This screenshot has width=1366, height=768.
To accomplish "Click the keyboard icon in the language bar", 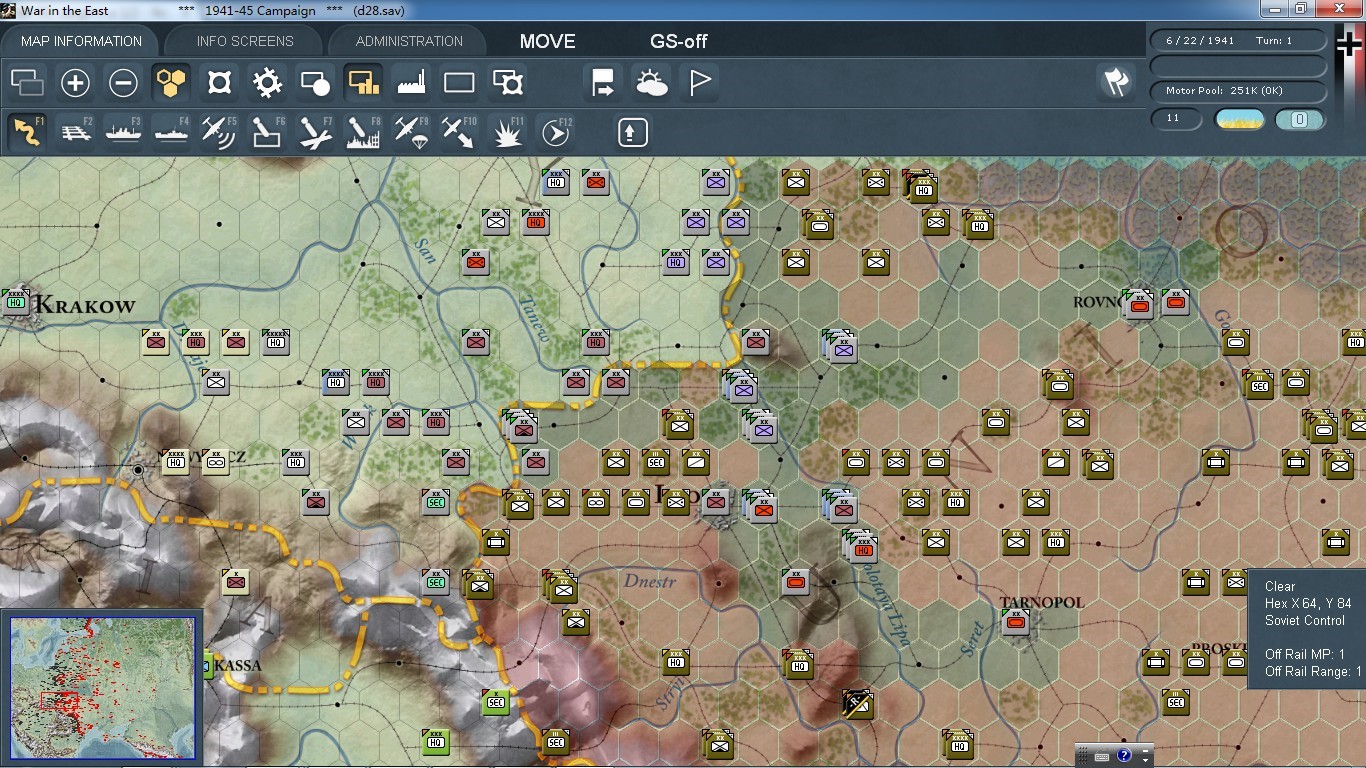I will 1102,756.
